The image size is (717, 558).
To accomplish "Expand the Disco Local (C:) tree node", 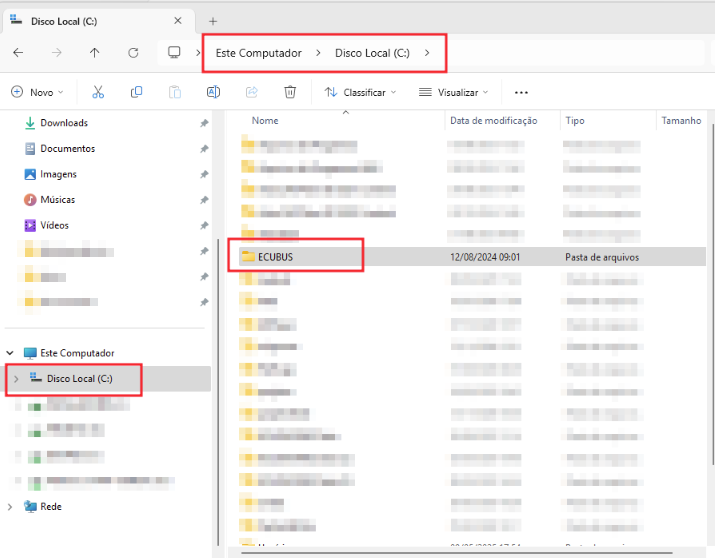I will click(x=16, y=379).
